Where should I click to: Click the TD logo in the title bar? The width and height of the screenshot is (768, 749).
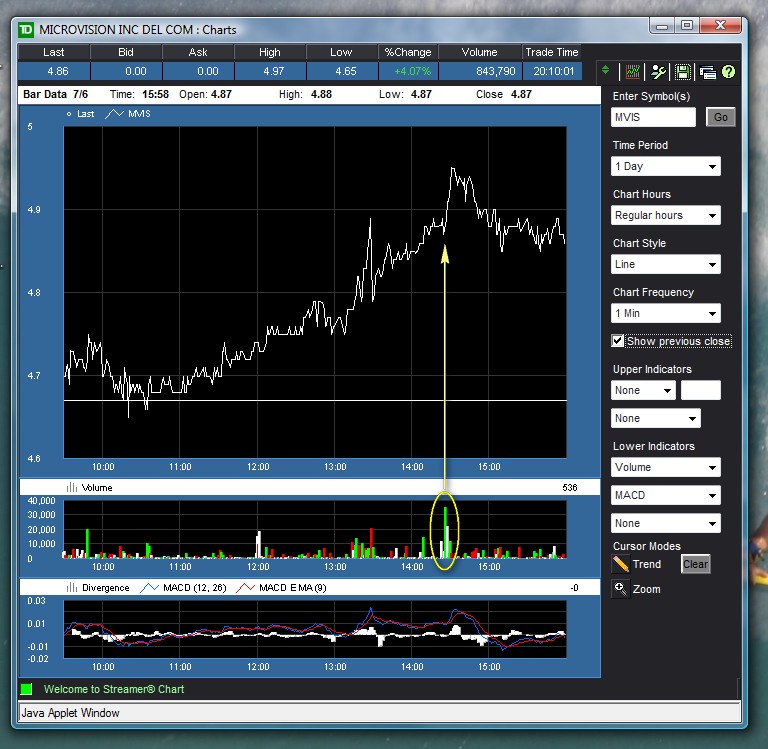tap(26, 30)
